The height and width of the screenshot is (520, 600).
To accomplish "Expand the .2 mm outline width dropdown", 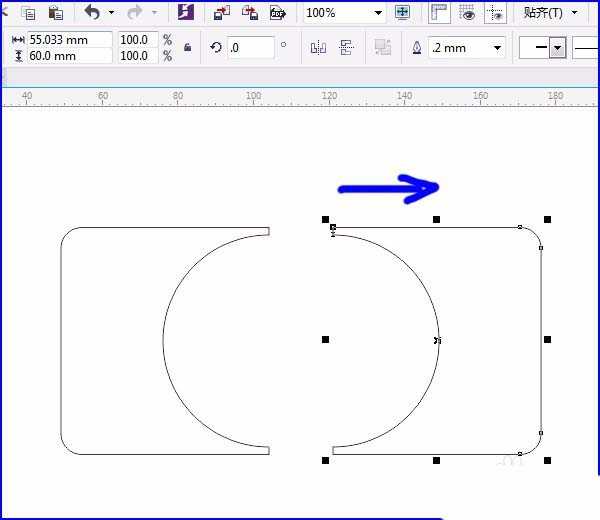I will coord(497,48).
